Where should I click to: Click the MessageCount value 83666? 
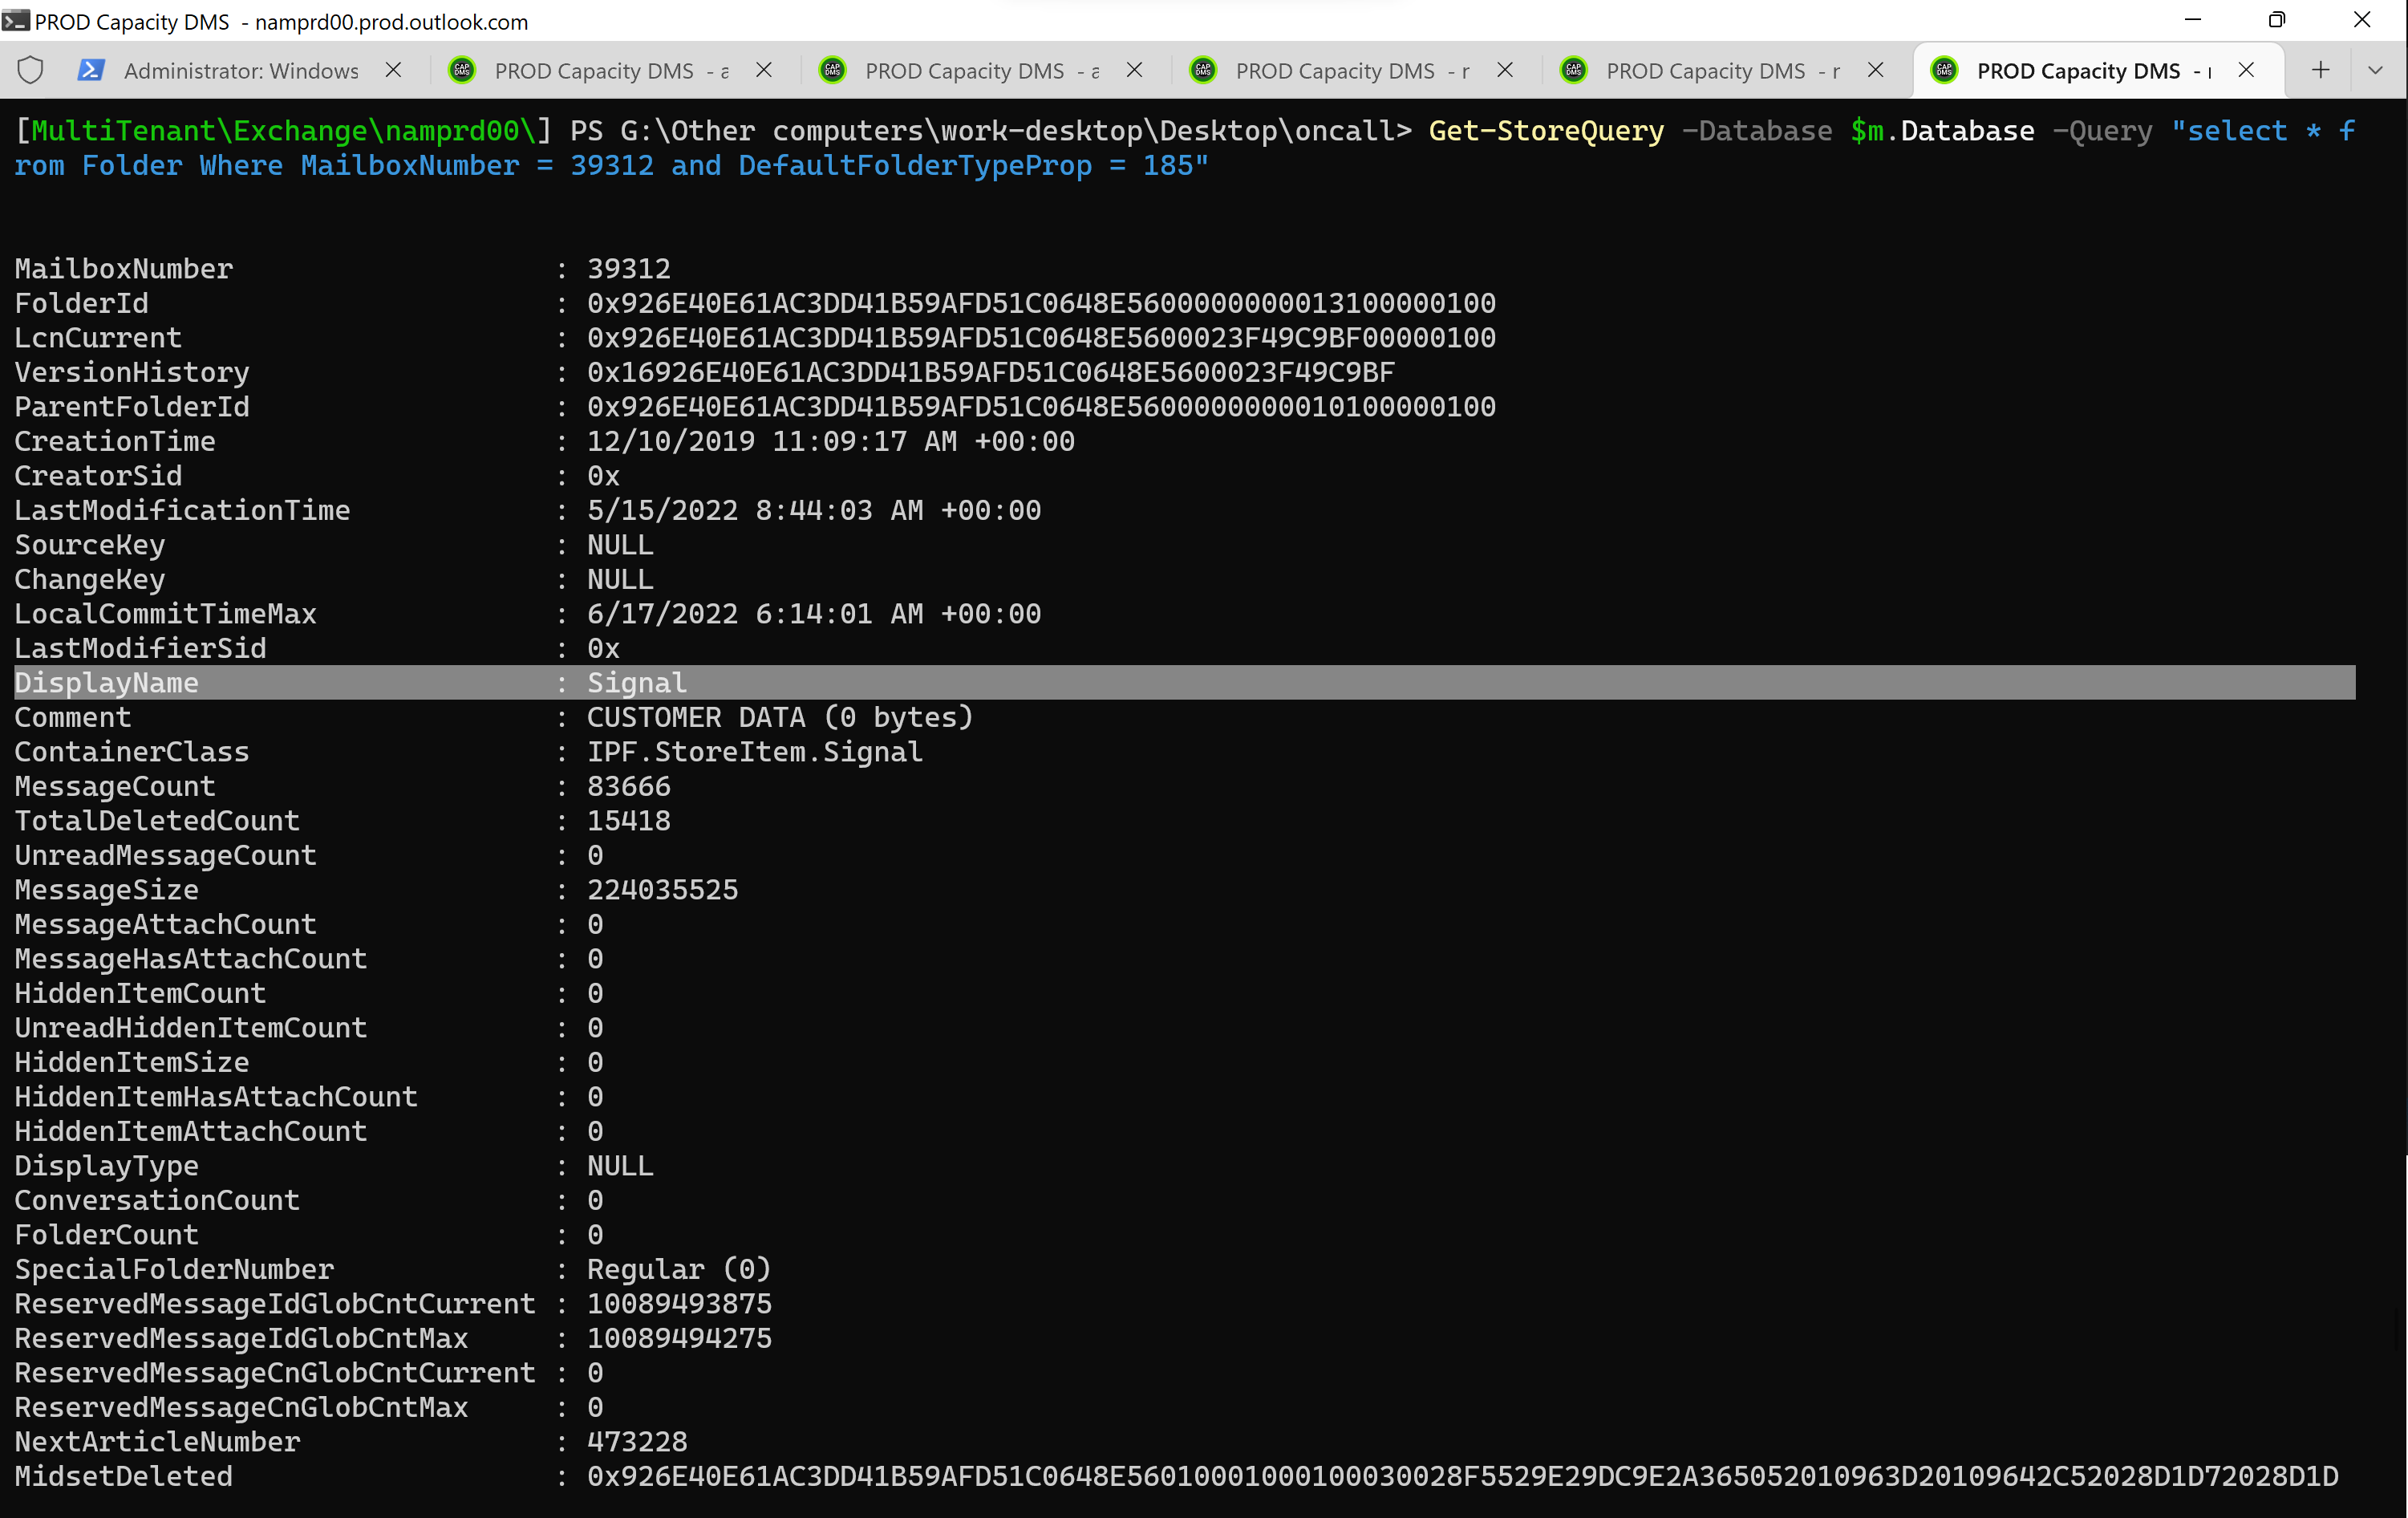[x=628, y=787]
